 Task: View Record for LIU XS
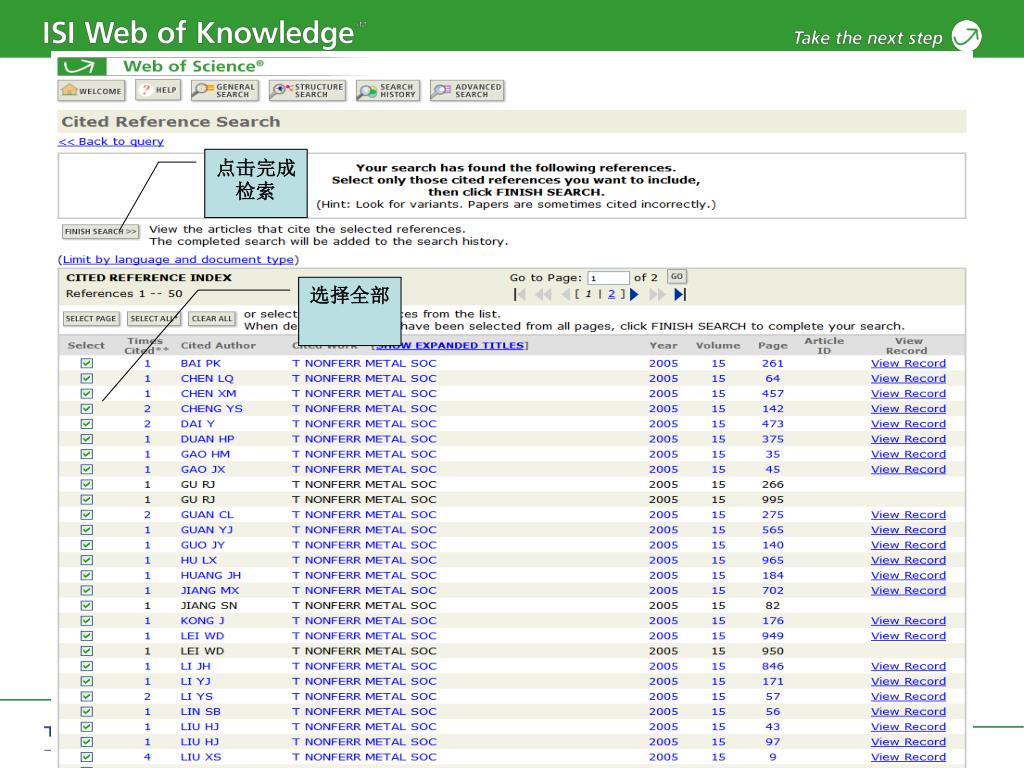pos(908,757)
